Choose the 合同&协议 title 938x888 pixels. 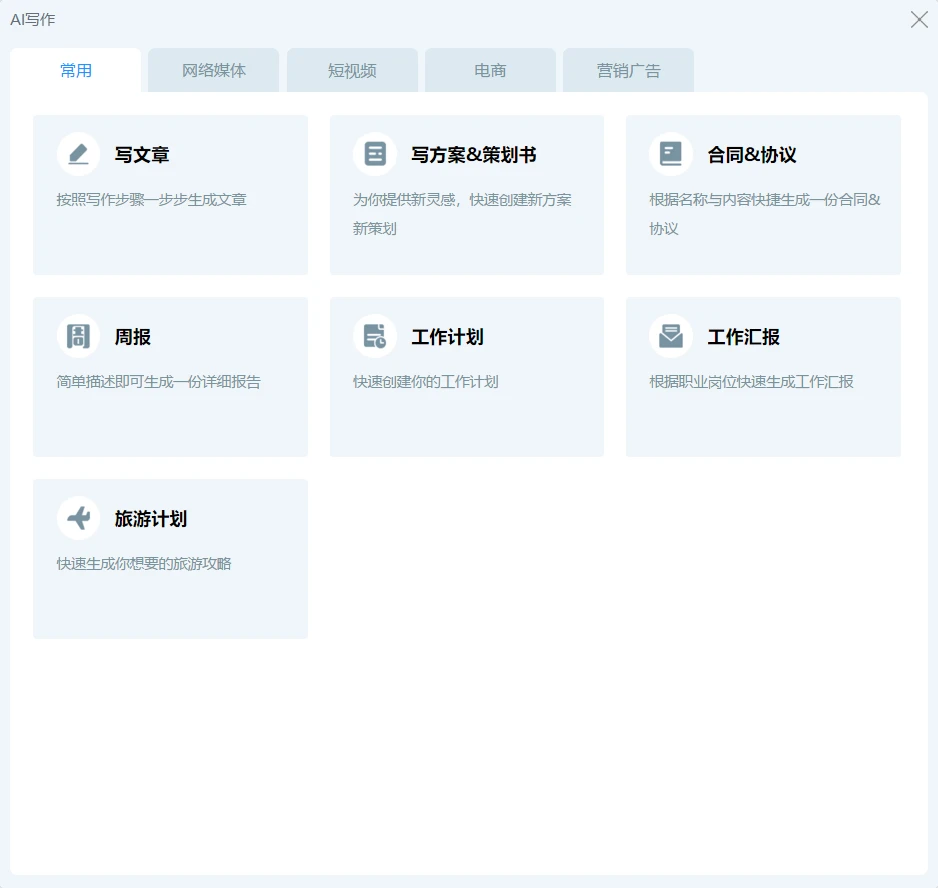tap(752, 155)
